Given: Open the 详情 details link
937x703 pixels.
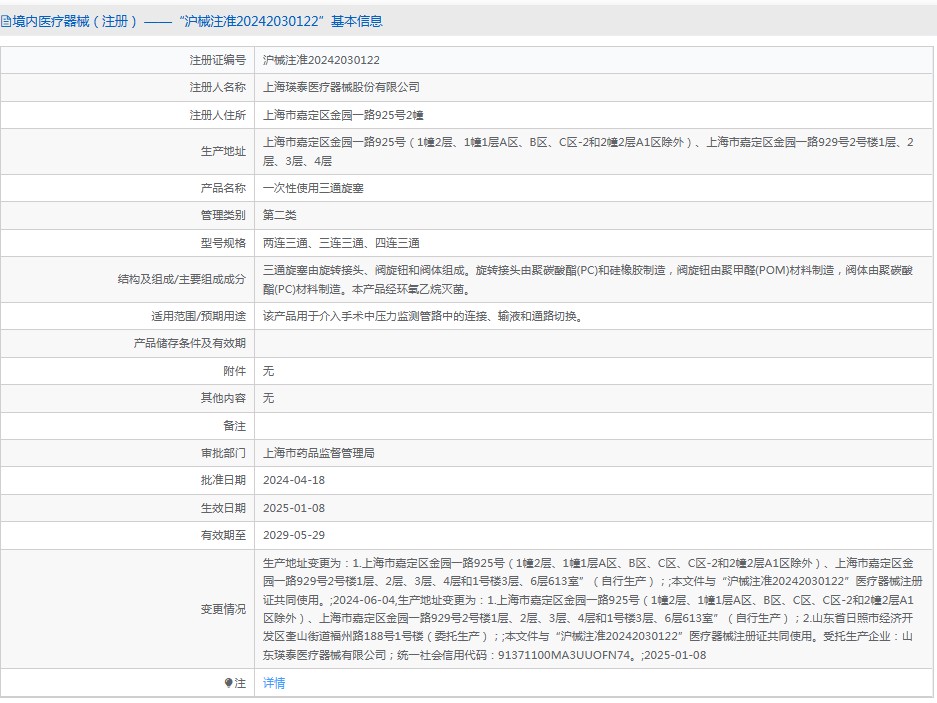Looking at the screenshot, I should (274, 683).
